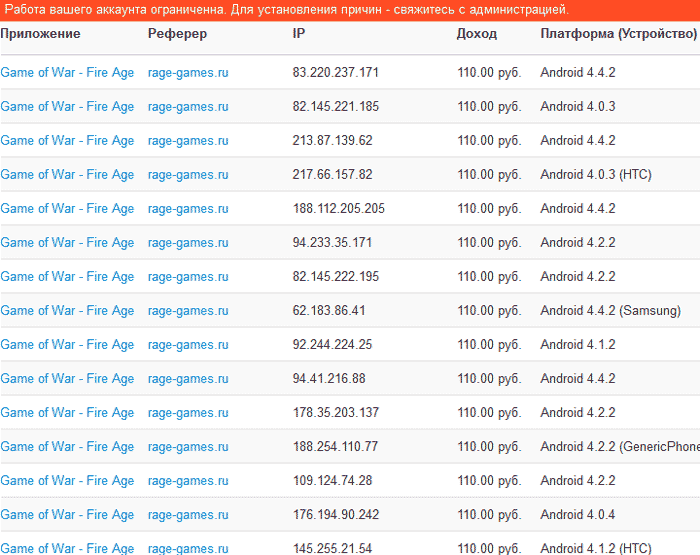700x555 pixels.
Task: Select IP address 178.35.203.137
Action: point(336,413)
